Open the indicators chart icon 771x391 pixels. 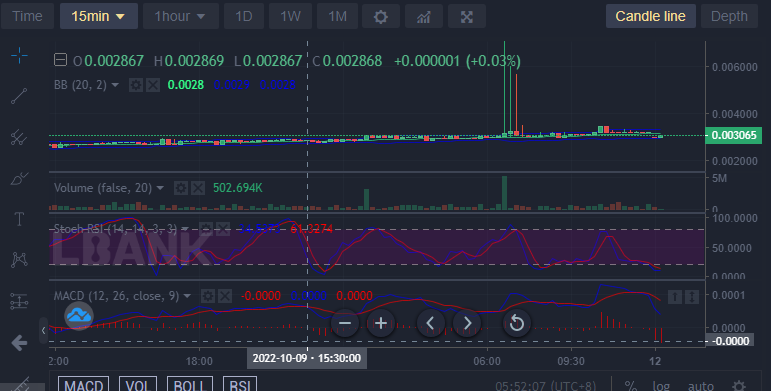(x=423, y=16)
